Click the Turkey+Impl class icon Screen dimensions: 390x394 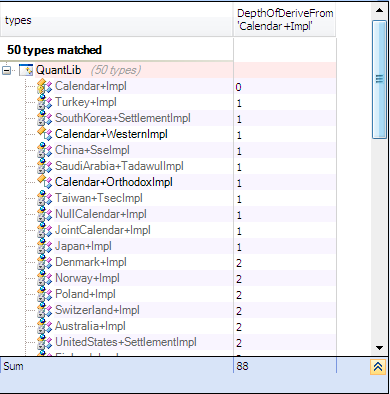coord(45,102)
